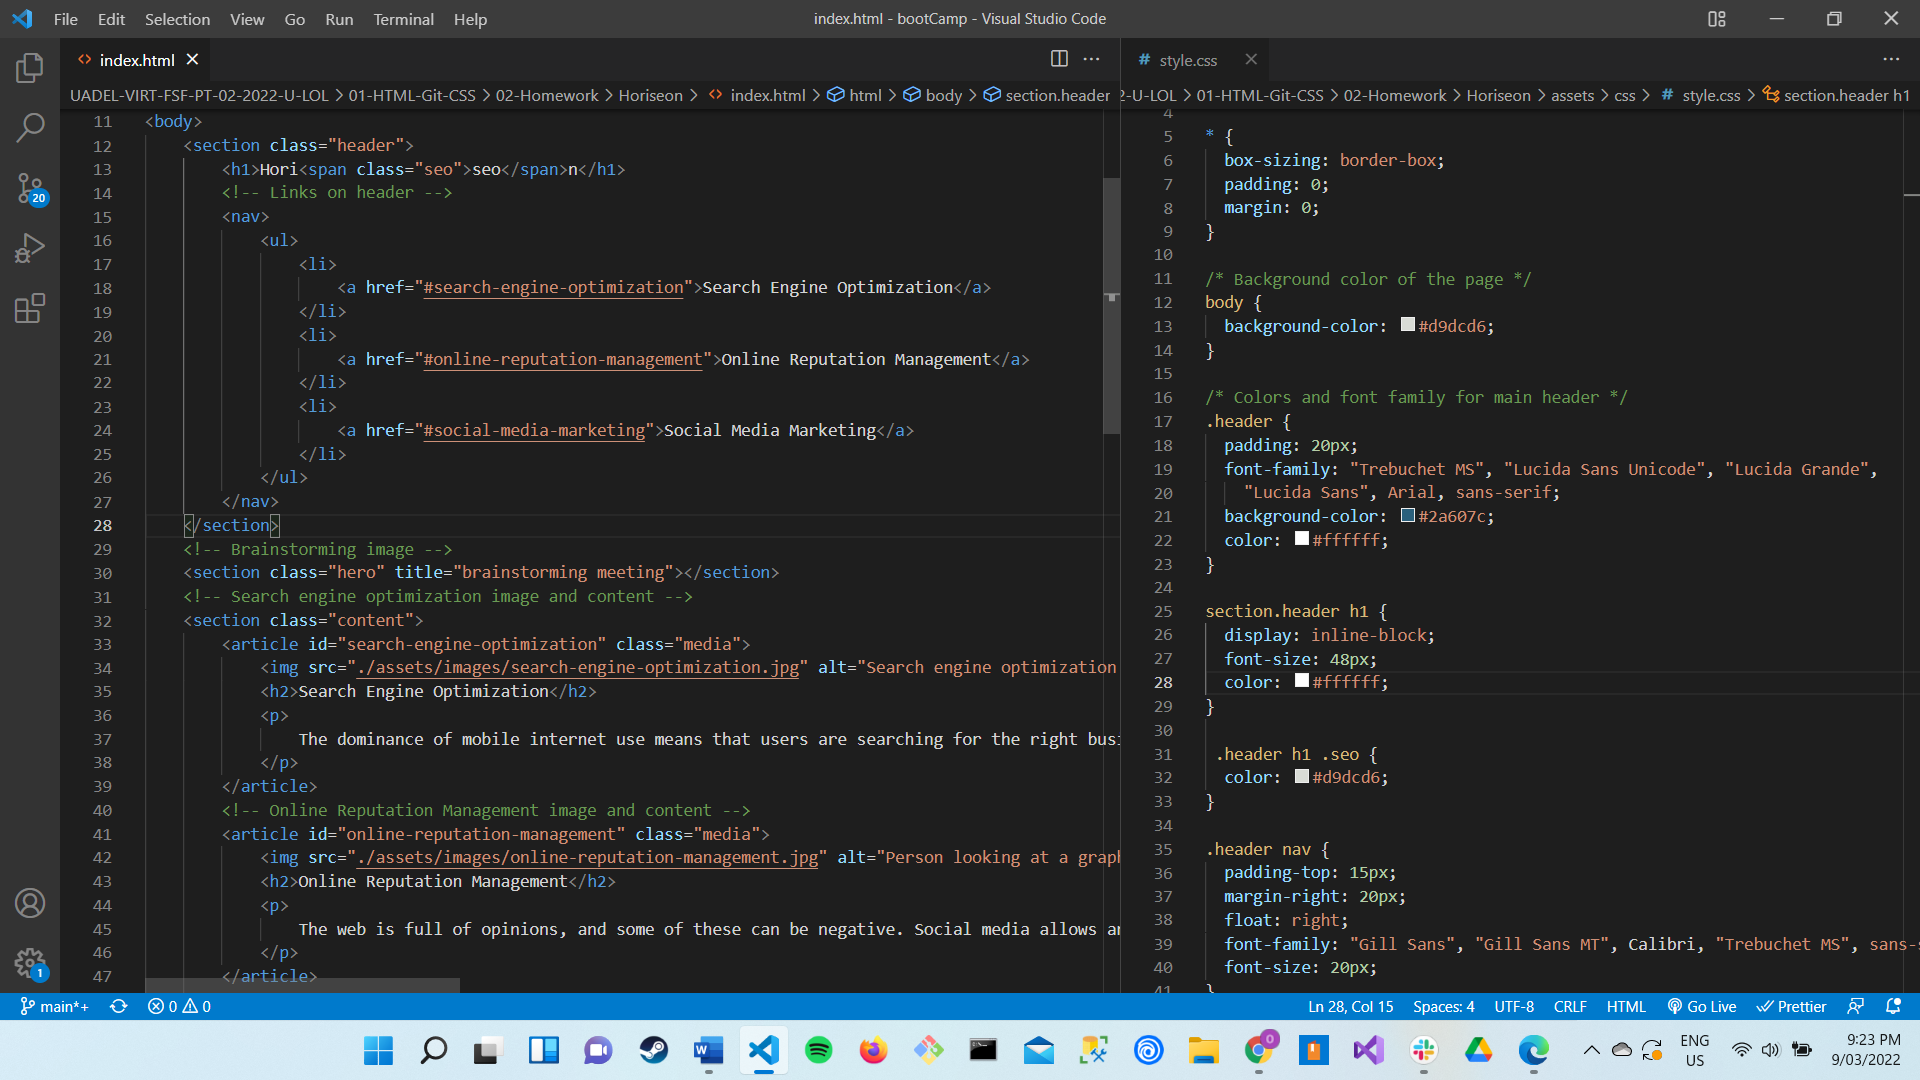
Task: Split the editor using the top-right icon
Action: 1059,59
